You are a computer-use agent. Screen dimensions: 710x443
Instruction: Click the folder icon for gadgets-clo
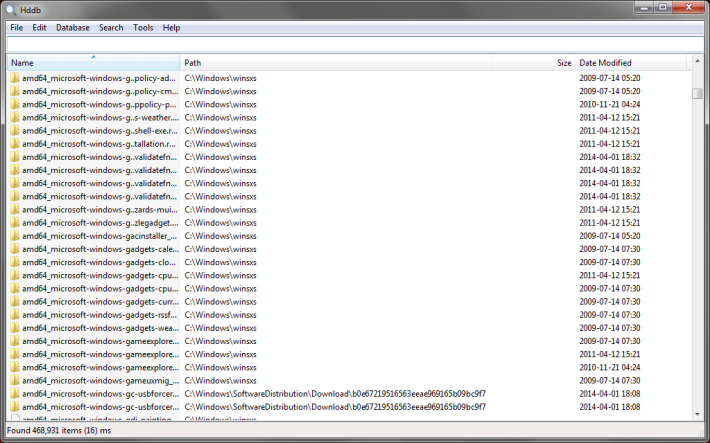tap(15, 262)
